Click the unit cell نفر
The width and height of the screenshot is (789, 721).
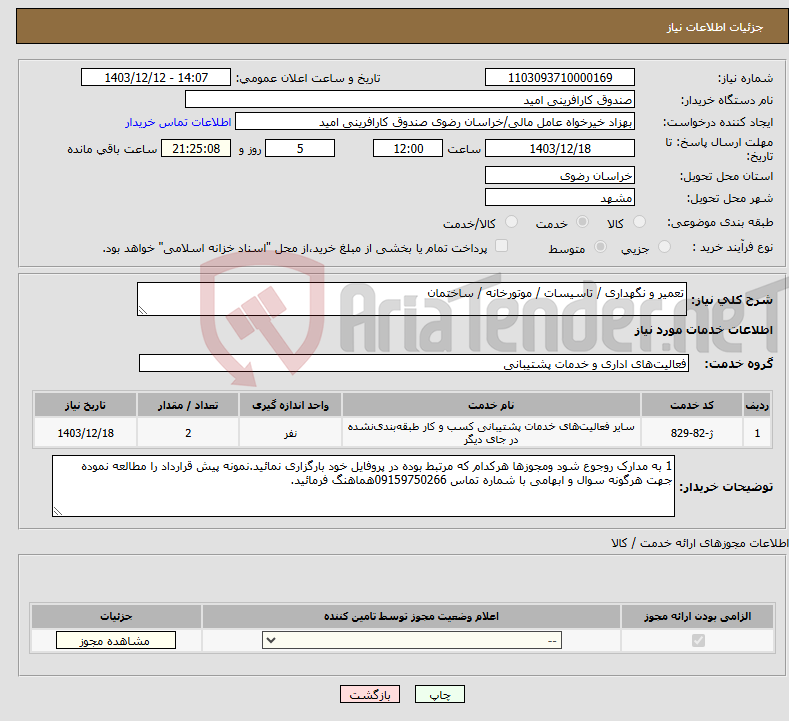pyautogui.click(x=290, y=433)
